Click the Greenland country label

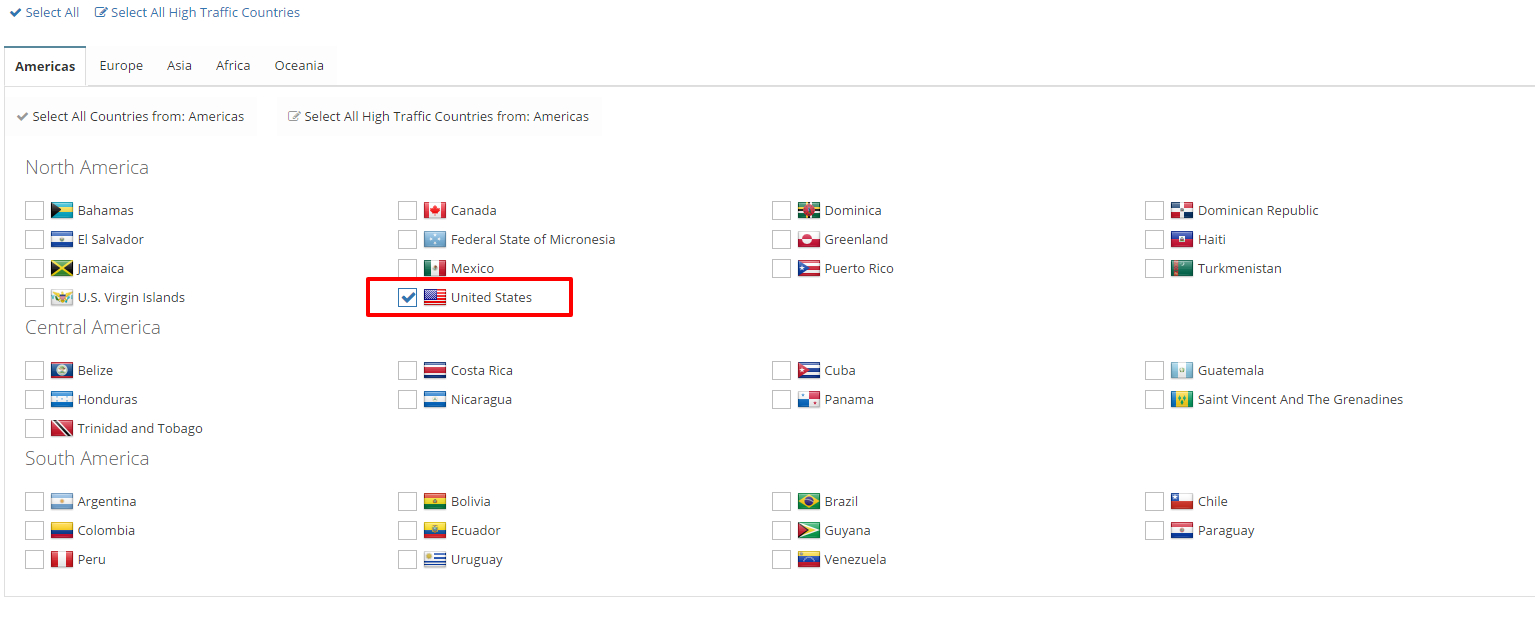(x=856, y=239)
